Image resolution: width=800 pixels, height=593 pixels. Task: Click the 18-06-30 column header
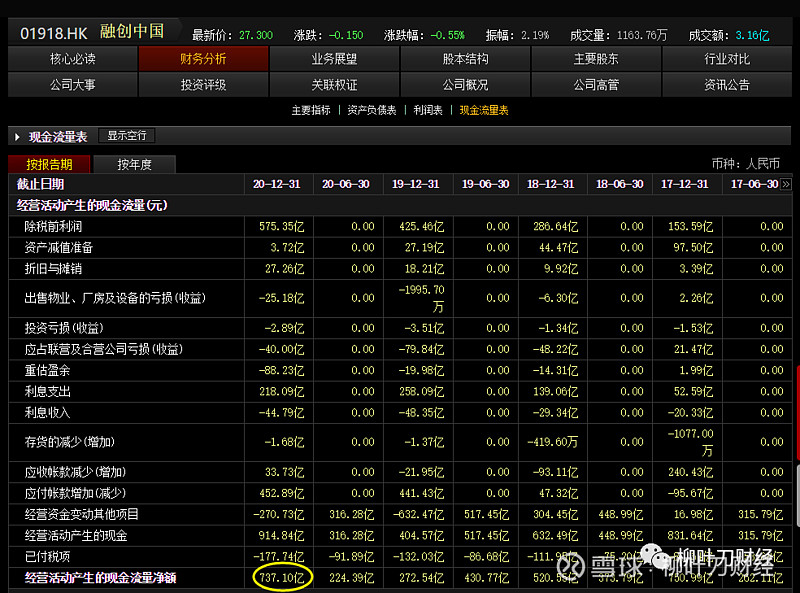[x=619, y=184]
